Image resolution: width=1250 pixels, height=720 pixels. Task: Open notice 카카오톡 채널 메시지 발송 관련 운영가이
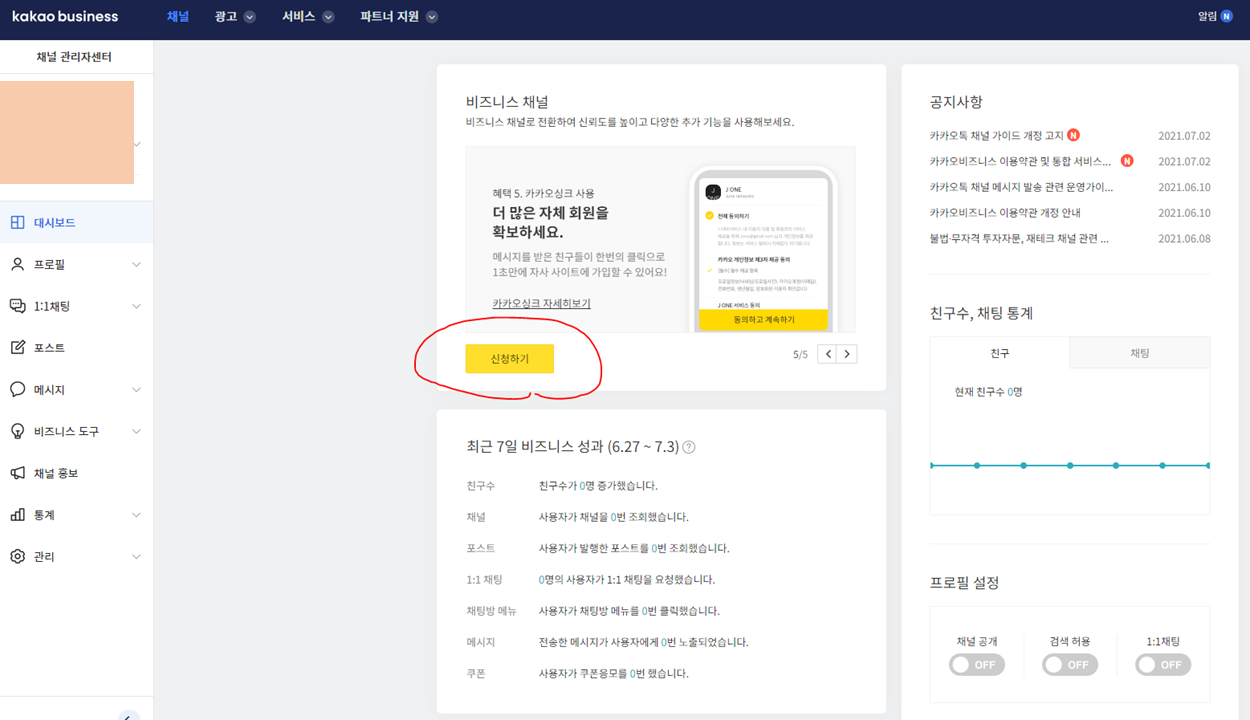pos(1021,187)
